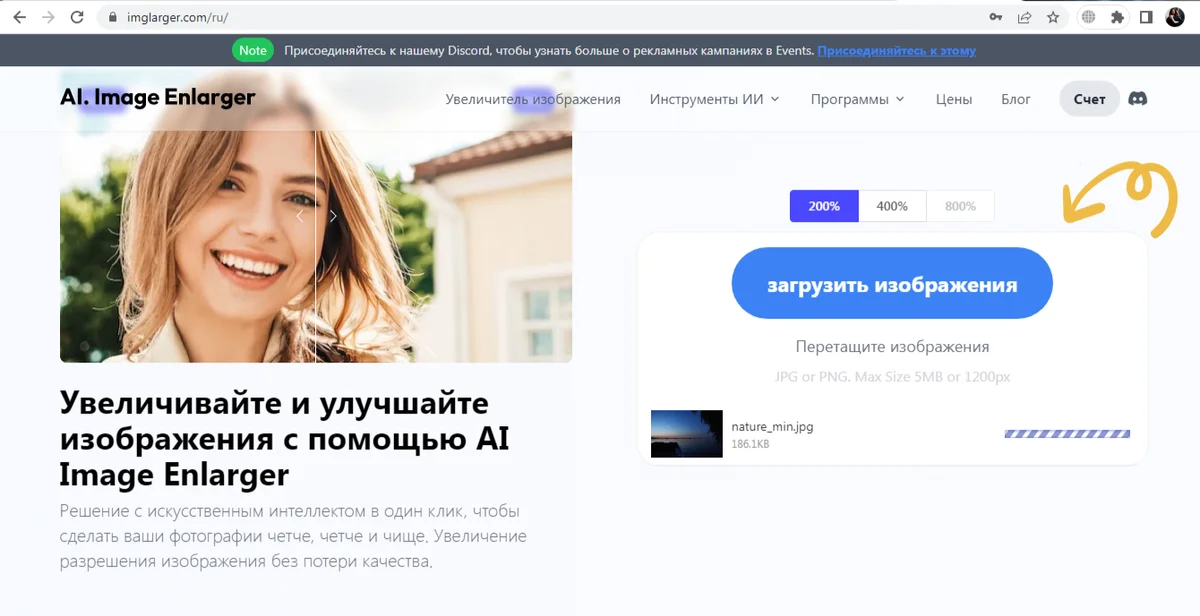Select the 800% enlargement option

tap(960, 206)
